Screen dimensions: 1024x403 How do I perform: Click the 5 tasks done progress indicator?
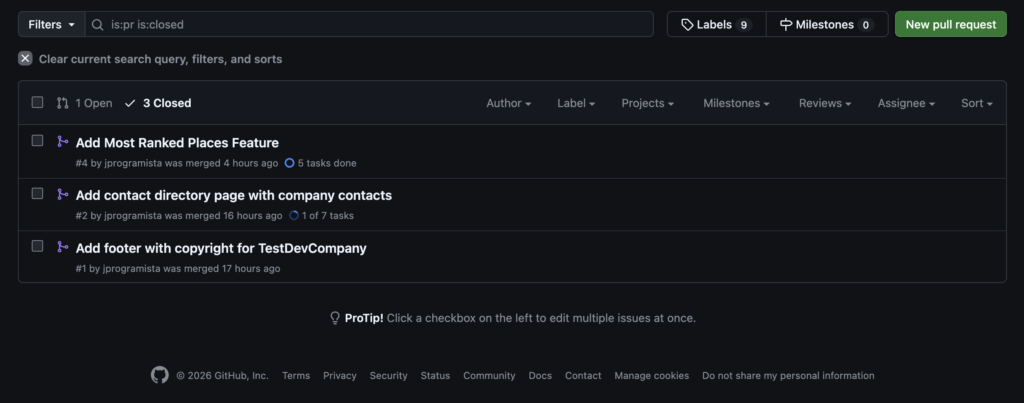pyautogui.click(x=321, y=163)
